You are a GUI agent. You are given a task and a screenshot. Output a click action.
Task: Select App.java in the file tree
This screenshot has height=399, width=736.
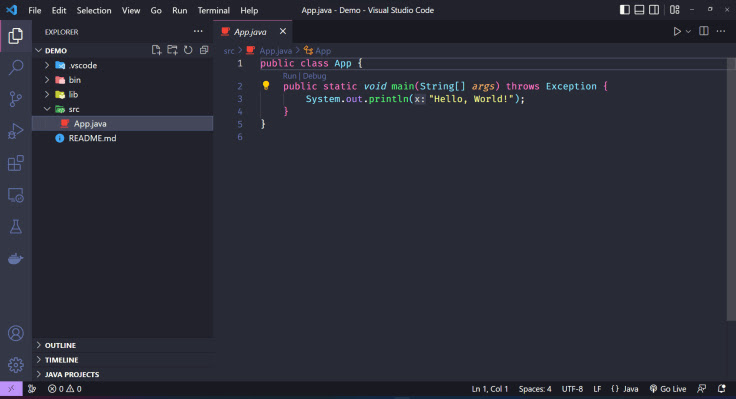122,123
